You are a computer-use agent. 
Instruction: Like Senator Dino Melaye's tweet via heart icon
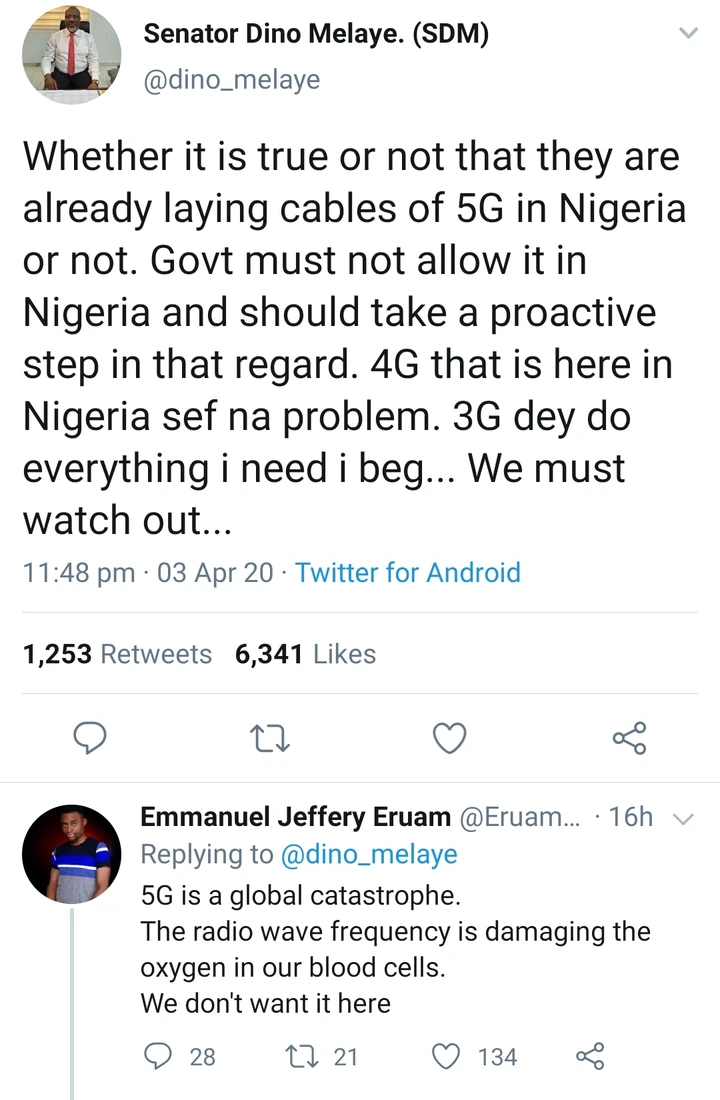tap(449, 738)
